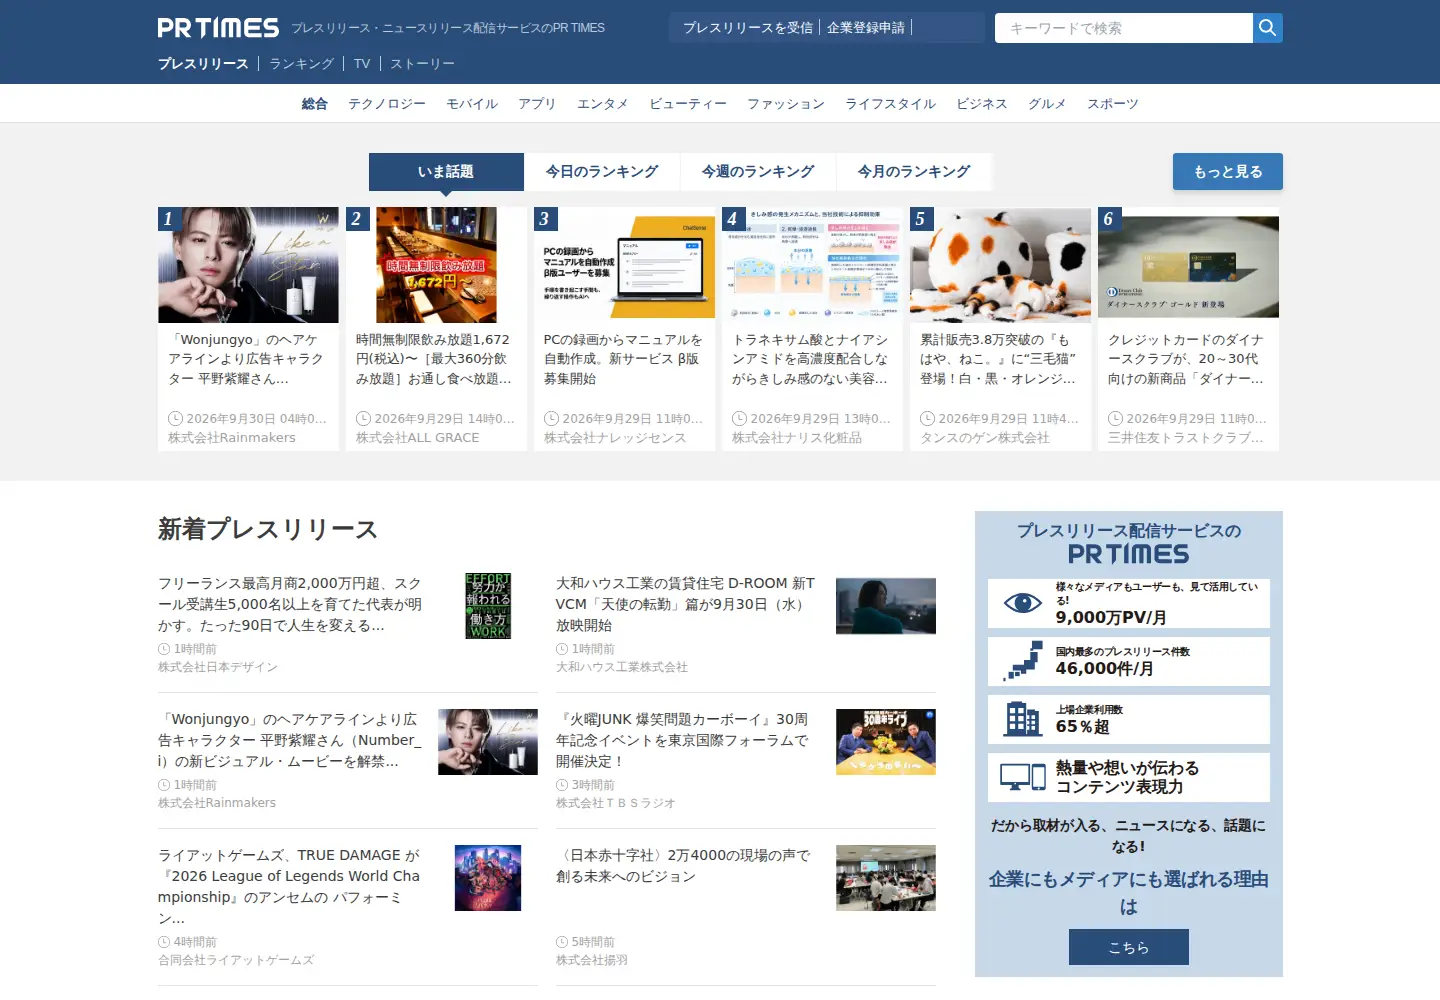Open the PR TIMES logo homepage
The width and height of the screenshot is (1440, 1000).
(x=218, y=28)
